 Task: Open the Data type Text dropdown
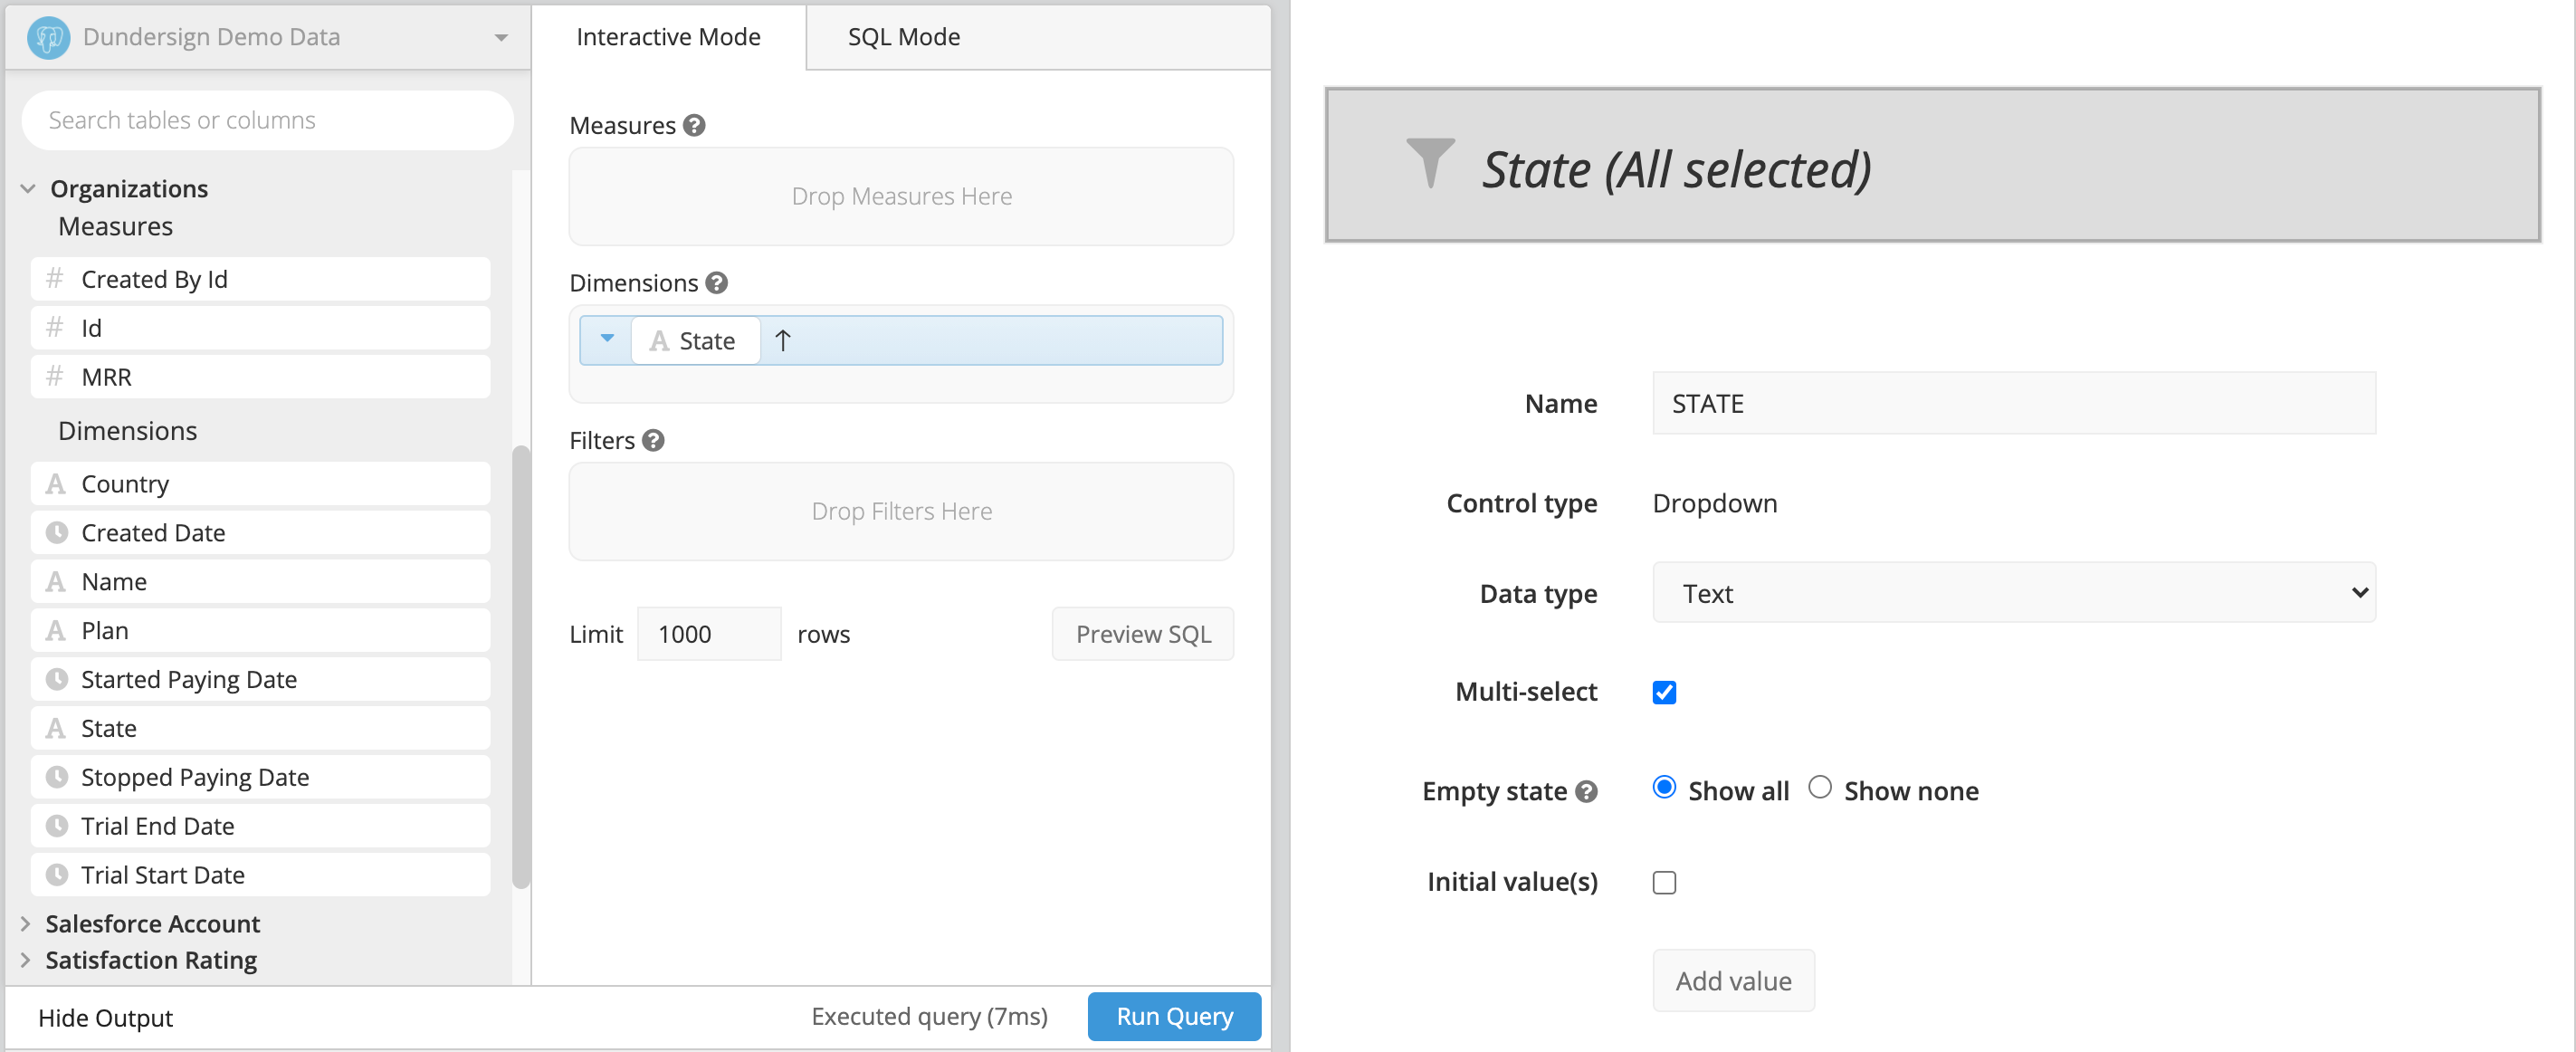pos(2013,593)
